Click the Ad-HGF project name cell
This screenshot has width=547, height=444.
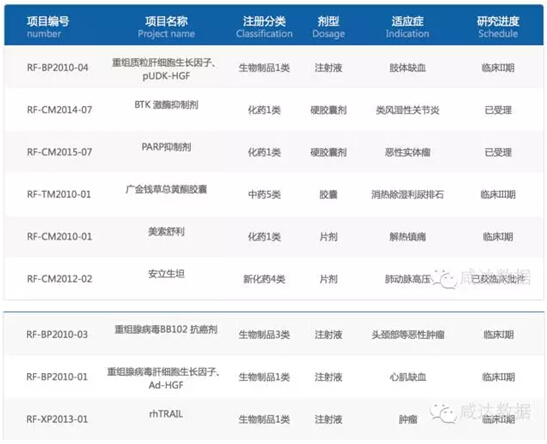[x=163, y=378]
